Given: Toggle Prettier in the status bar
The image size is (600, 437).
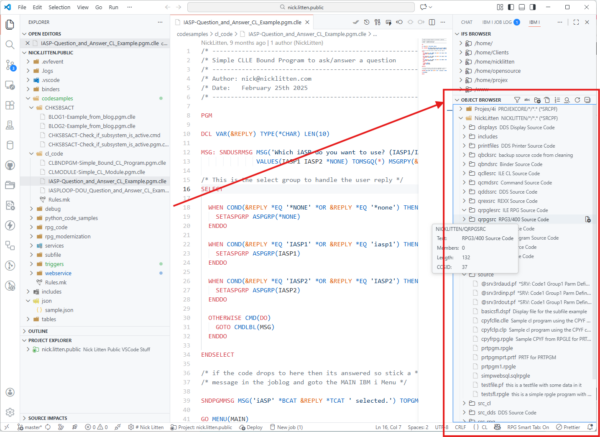Looking at the screenshot, I should point(569,427).
